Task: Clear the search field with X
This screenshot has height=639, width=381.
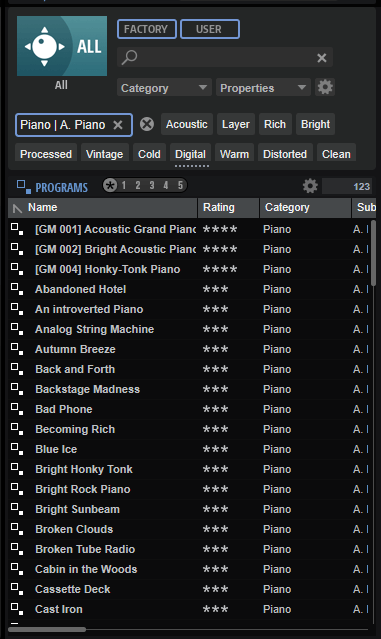Action: click(322, 58)
